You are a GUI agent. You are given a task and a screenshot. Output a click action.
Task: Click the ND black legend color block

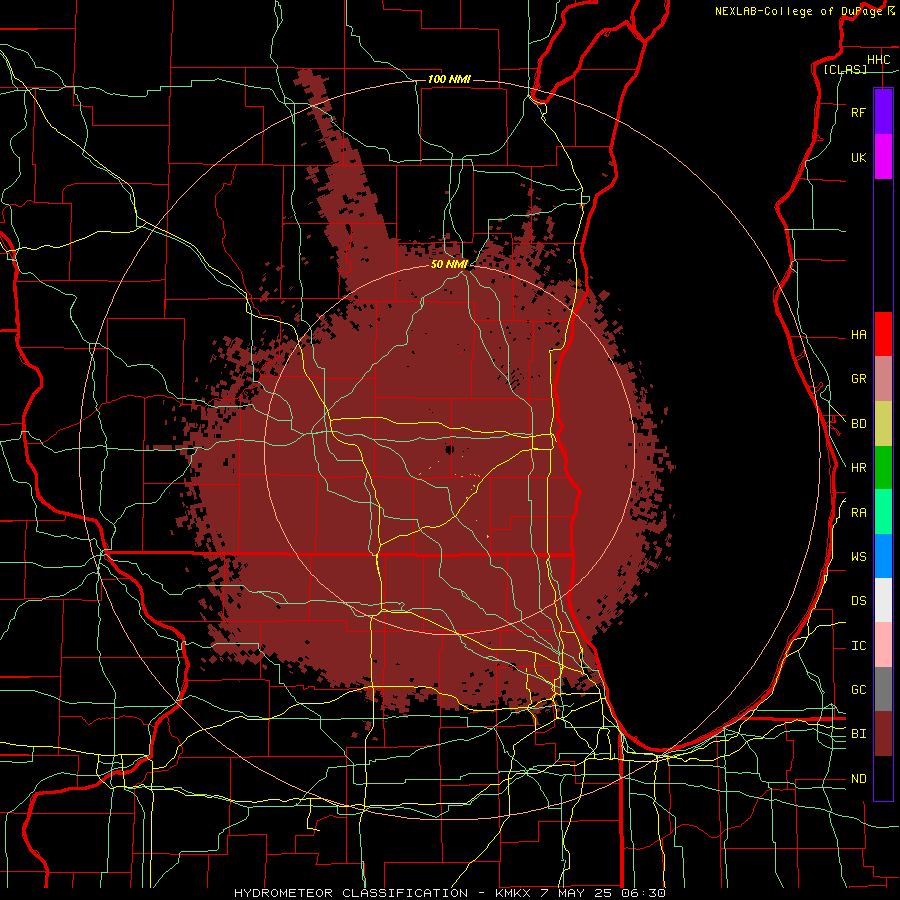click(x=883, y=778)
